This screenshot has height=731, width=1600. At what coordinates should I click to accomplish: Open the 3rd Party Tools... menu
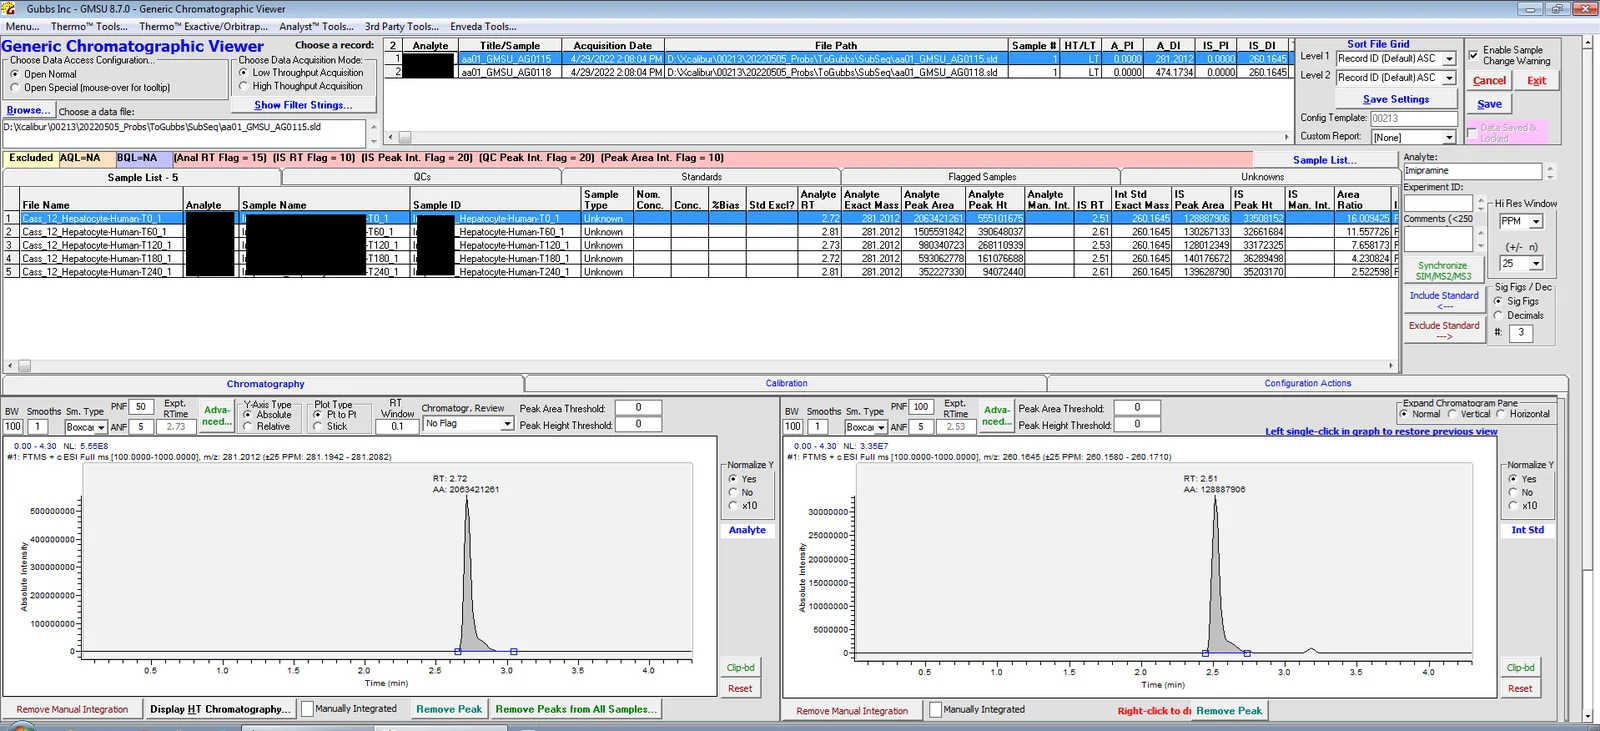click(401, 26)
